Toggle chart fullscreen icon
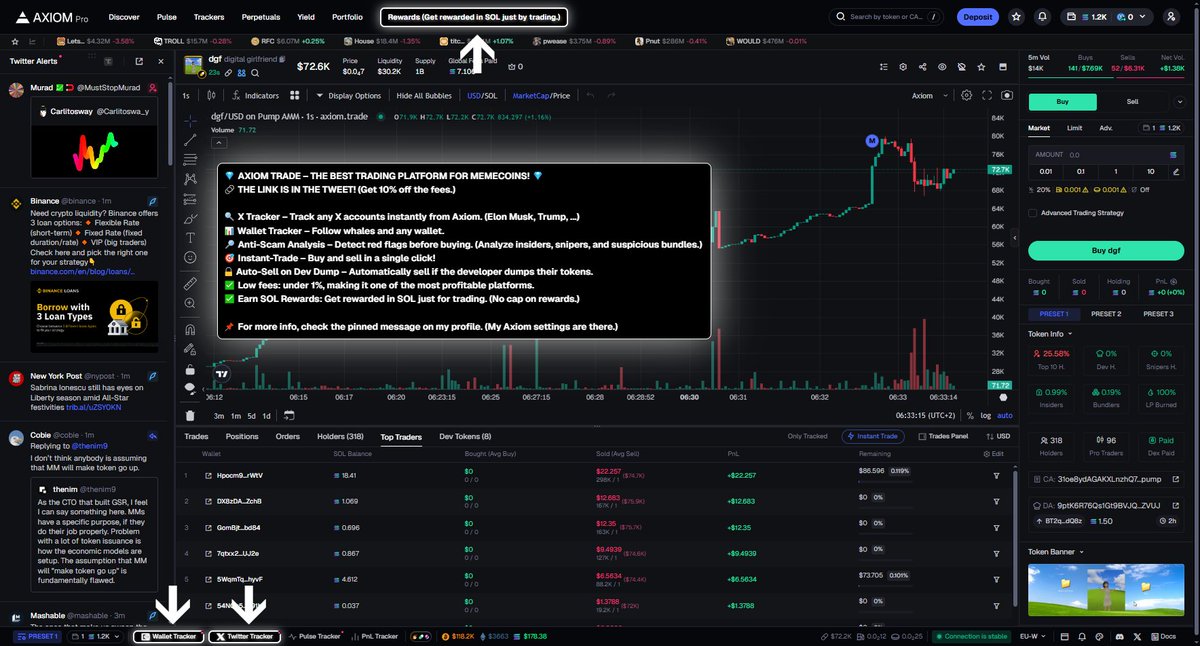1200x646 pixels. tap(987, 96)
